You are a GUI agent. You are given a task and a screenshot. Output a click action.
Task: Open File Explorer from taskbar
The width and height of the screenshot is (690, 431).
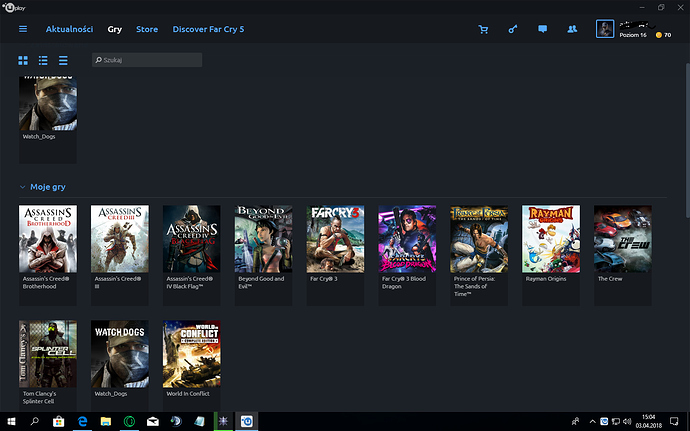tap(106, 421)
